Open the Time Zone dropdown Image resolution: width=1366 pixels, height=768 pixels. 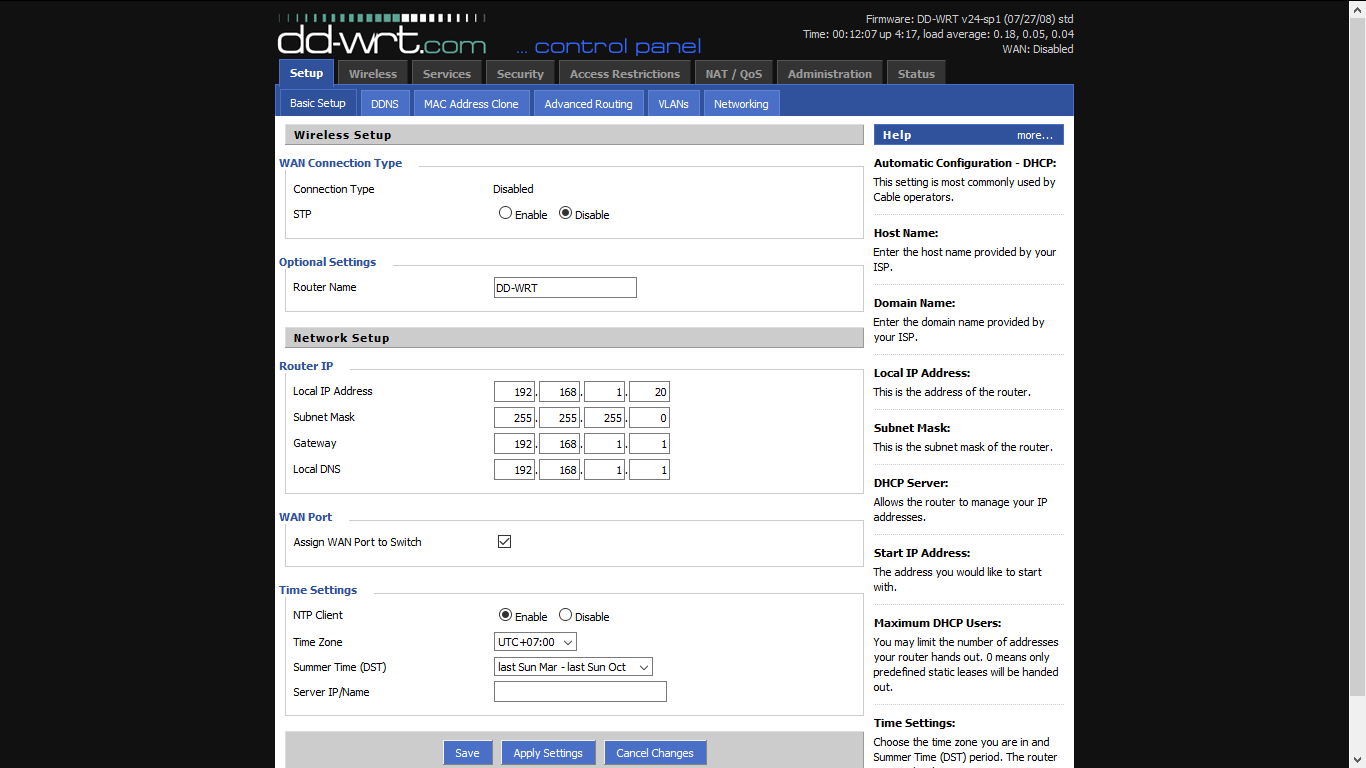click(535, 642)
